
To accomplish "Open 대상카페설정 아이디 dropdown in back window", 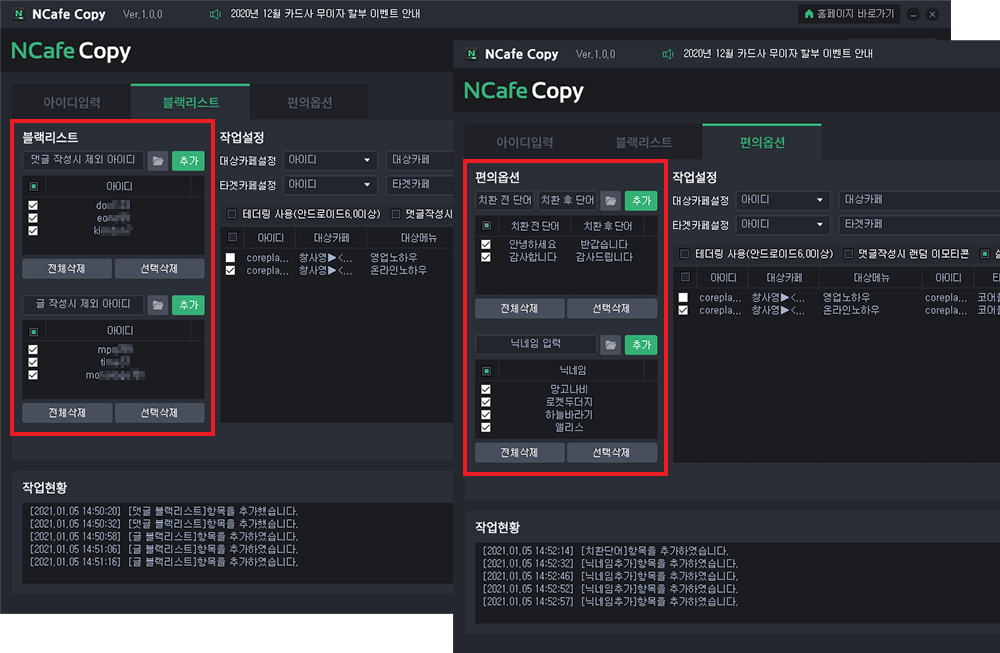I will pyautogui.click(x=330, y=160).
